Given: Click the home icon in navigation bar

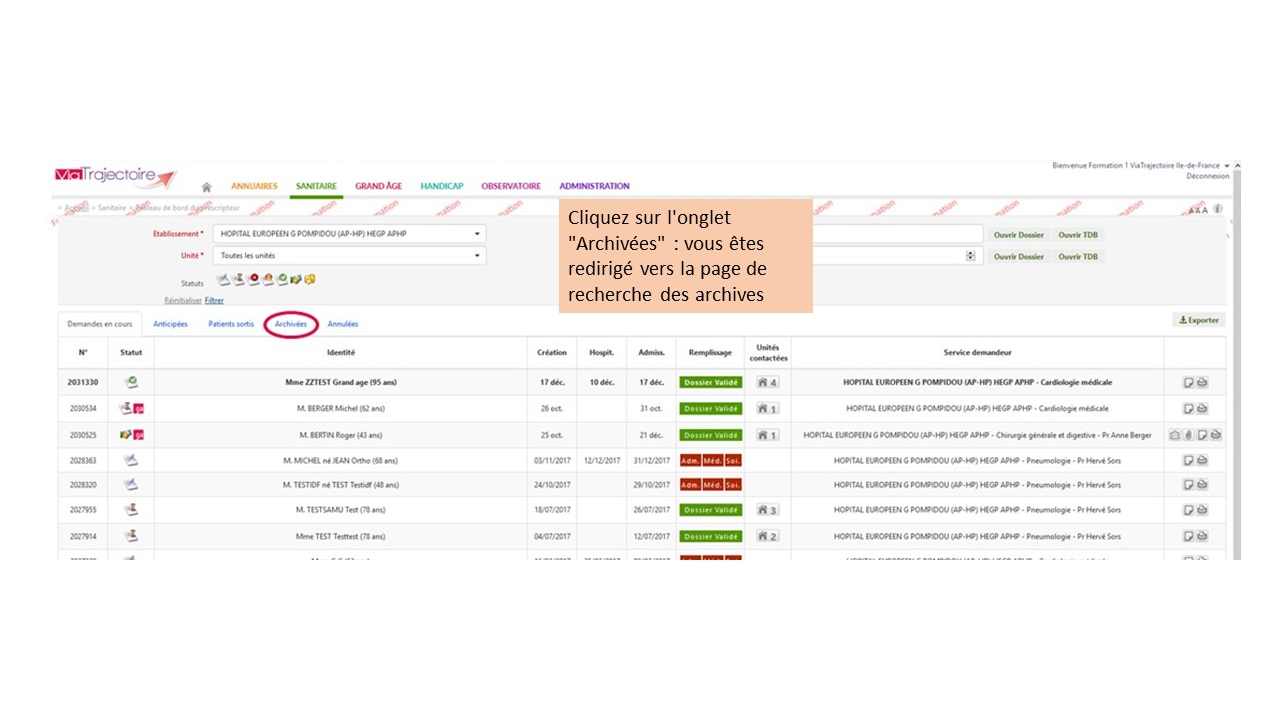Looking at the screenshot, I should click(x=206, y=187).
